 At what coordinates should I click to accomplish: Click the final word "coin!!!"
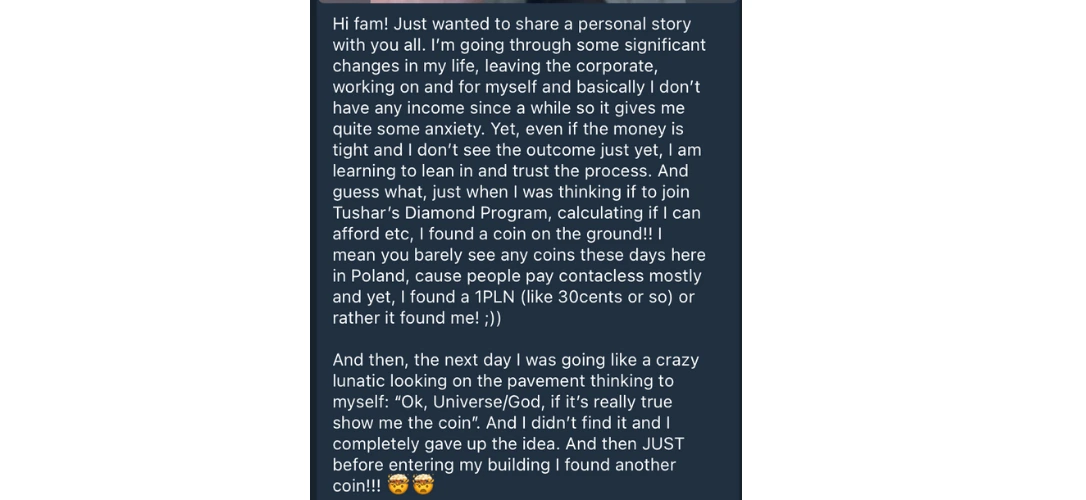(357, 487)
